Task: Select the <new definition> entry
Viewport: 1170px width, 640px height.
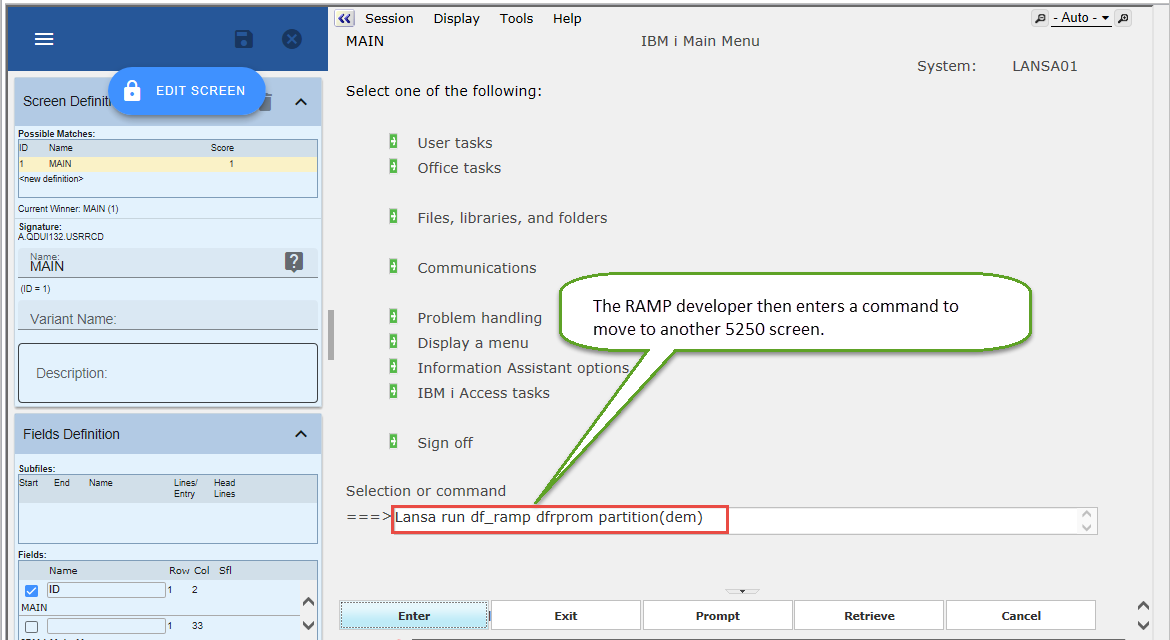Action: point(51,179)
